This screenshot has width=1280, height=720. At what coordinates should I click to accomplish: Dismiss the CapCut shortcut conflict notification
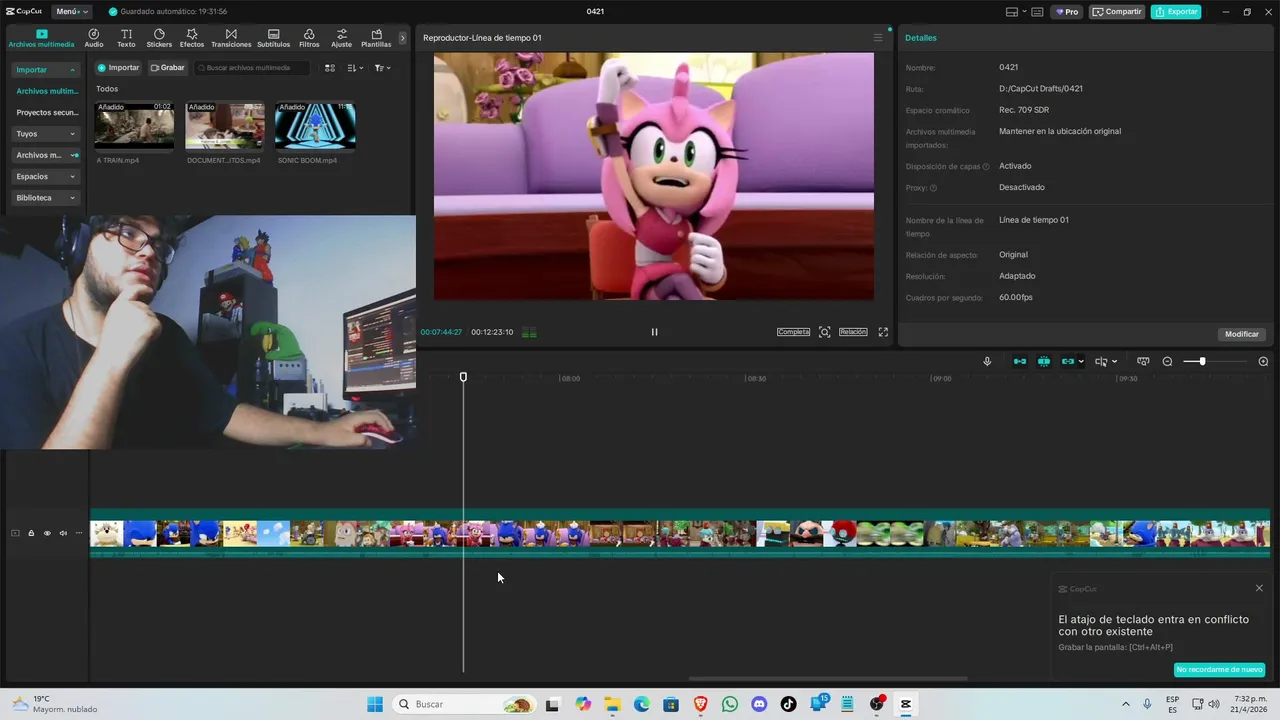(1259, 588)
